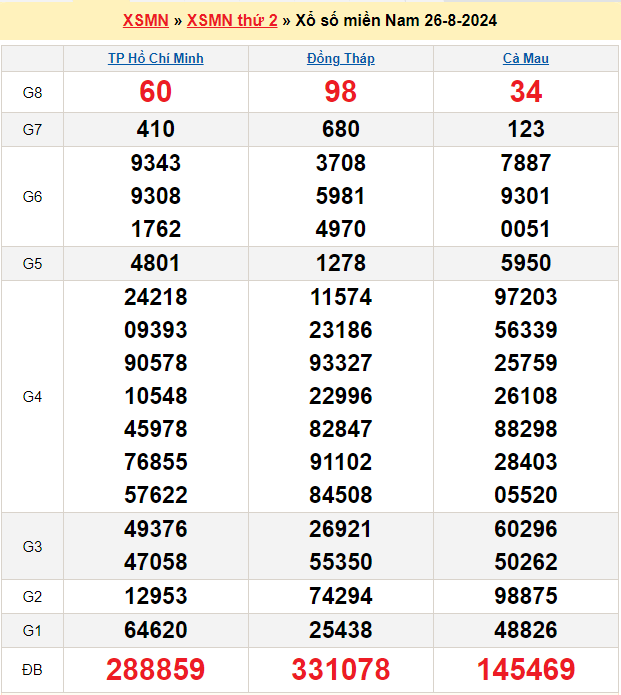Select G3 number 49376
The height and width of the screenshot is (695, 621).
pyautogui.click(x=156, y=529)
